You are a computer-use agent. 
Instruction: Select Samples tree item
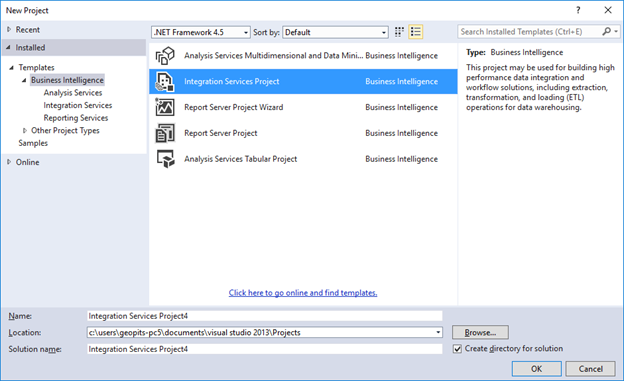tap(33, 143)
